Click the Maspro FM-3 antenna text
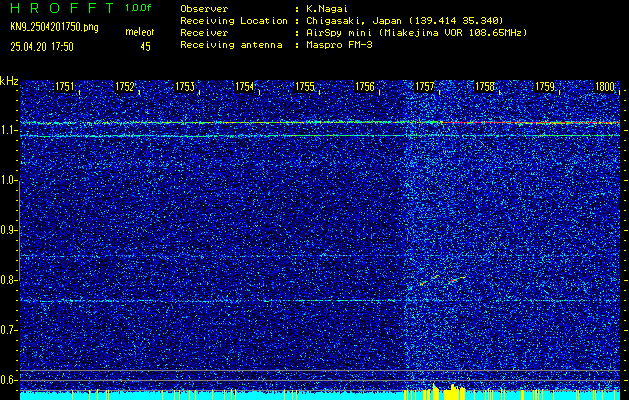The height and width of the screenshot is (400, 629). (338, 45)
